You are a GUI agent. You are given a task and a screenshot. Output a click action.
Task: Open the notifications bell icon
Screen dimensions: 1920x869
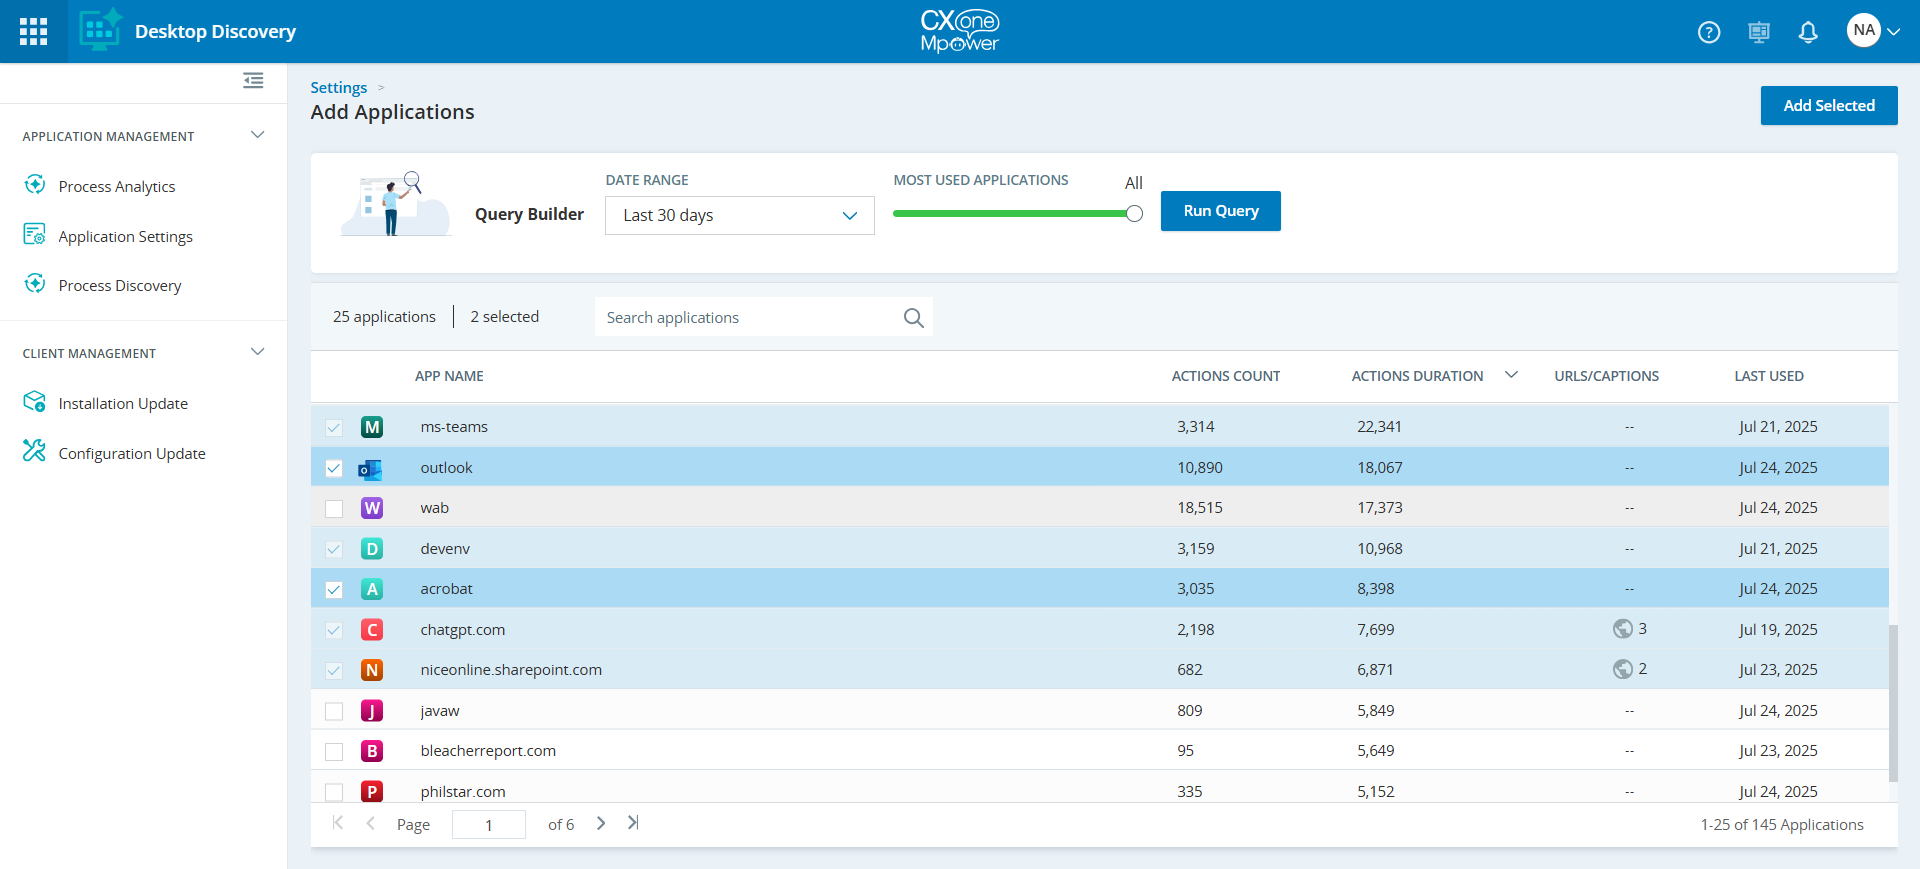coord(1808,32)
